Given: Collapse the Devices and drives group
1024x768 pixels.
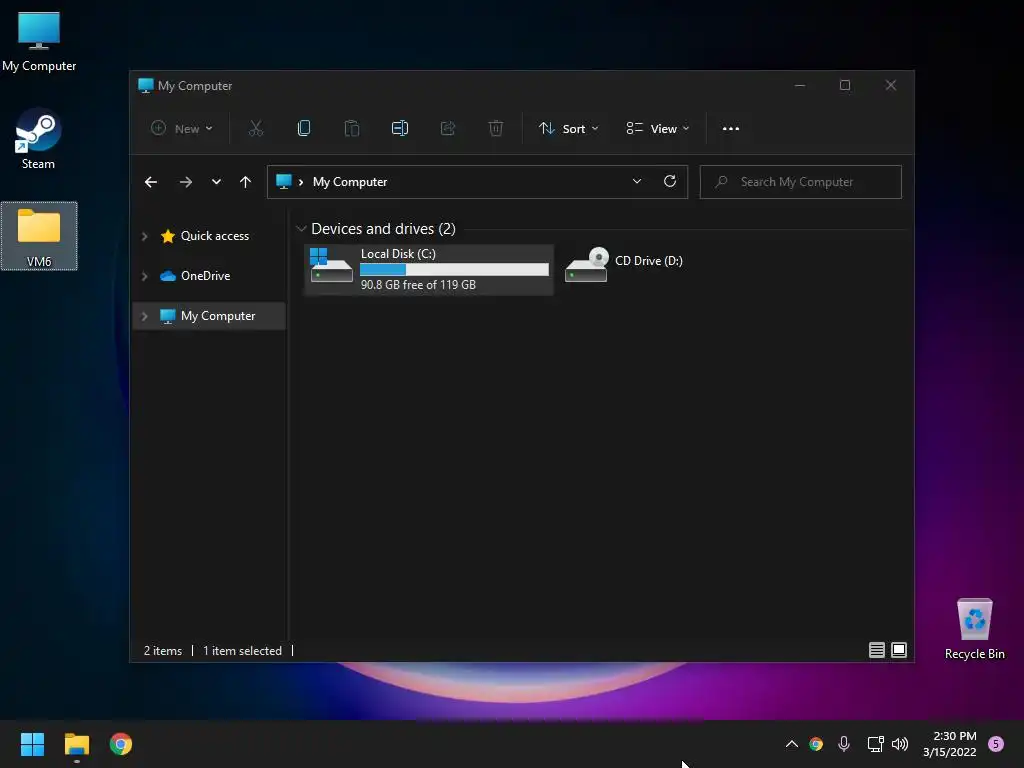Looking at the screenshot, I should (301, 229).
